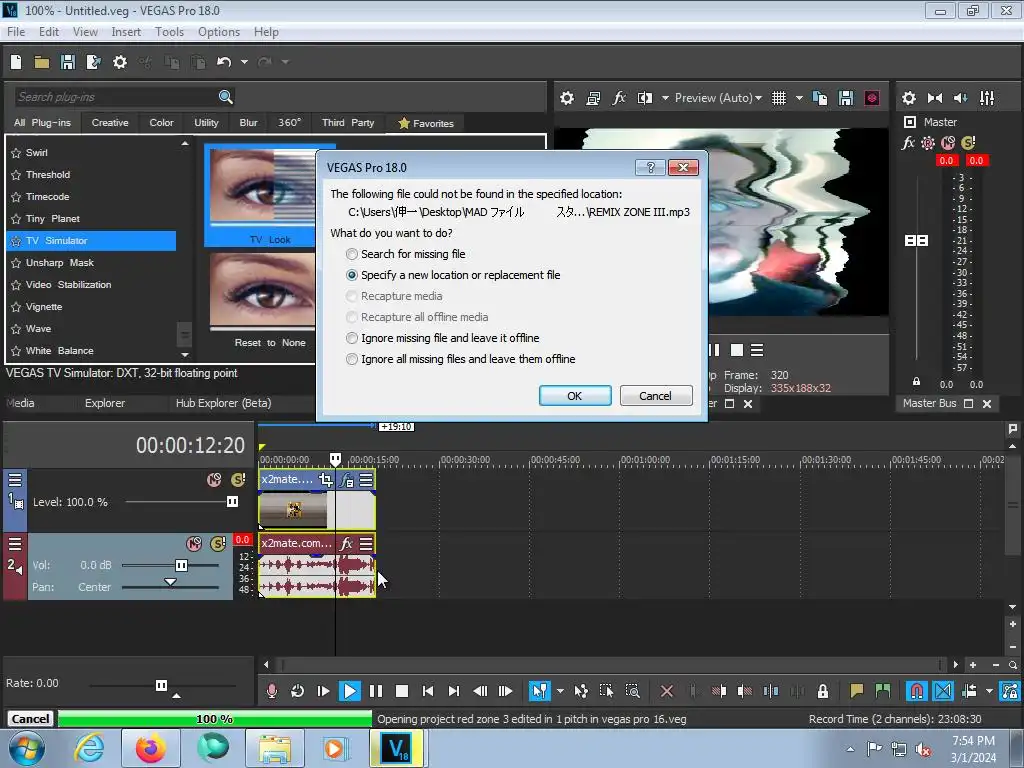Image resolution: width=1024 pixels, height=768 pixels.
Task: Create a new project with the New icon
Action: tap(16, 62)
